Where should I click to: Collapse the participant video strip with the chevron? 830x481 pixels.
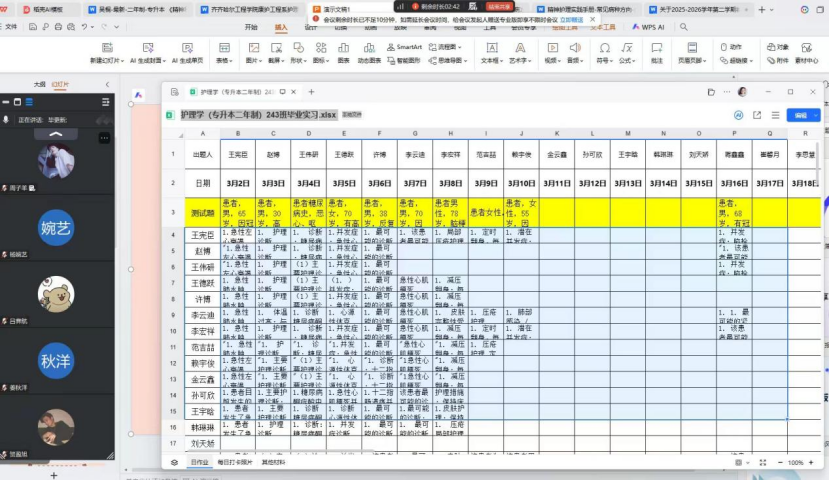point(56,133)
